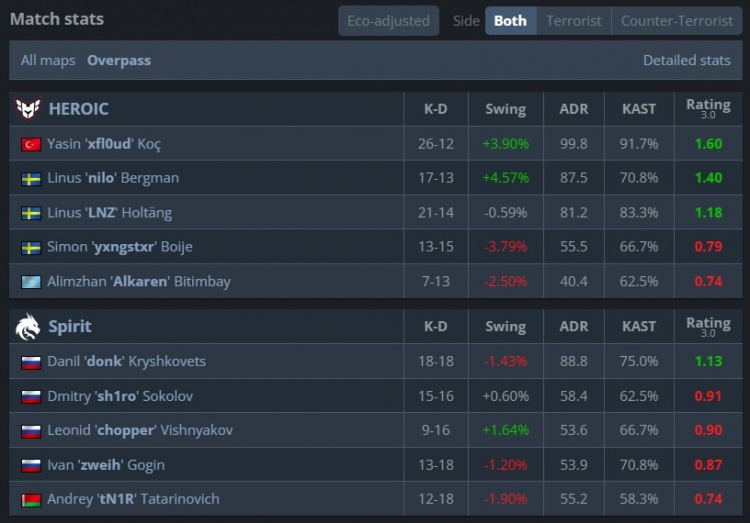The height and width of the screenshot is (523, 750).
Task: Click the Spirit dragon logo icon
Action: [28, 326]
